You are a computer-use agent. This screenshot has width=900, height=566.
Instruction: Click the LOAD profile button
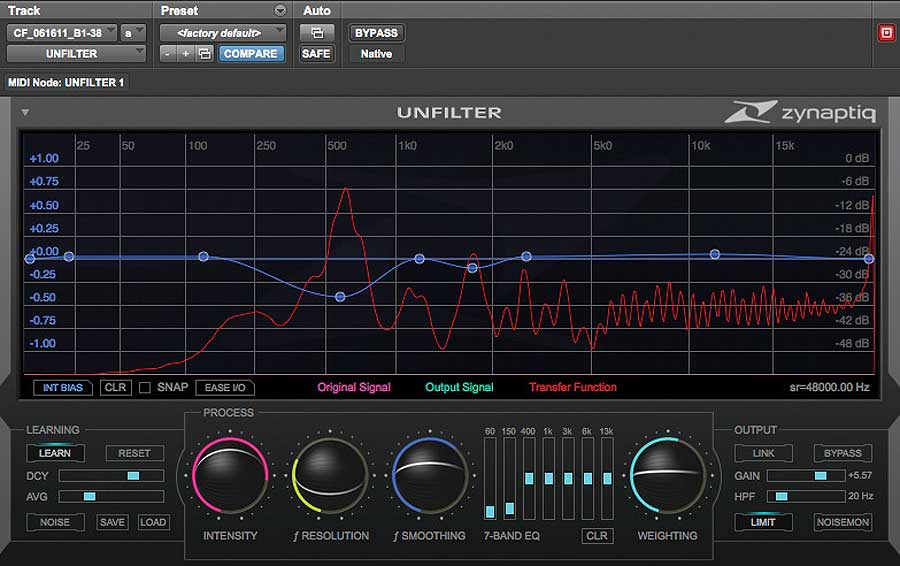point(153,522)
